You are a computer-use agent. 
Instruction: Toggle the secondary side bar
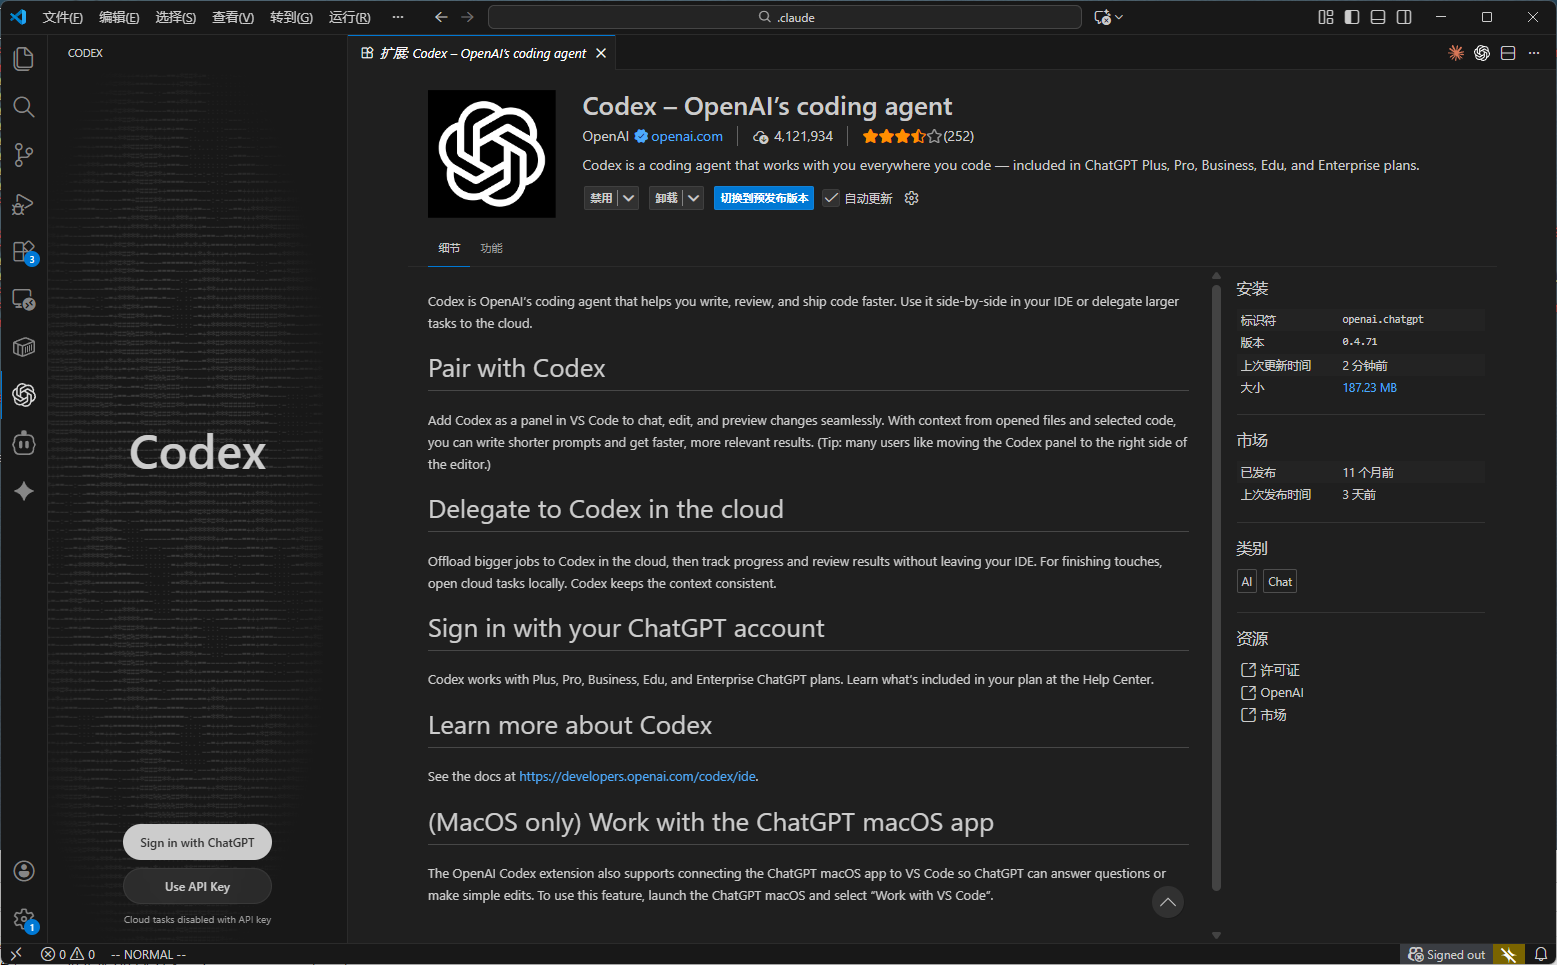point(1404,17)
